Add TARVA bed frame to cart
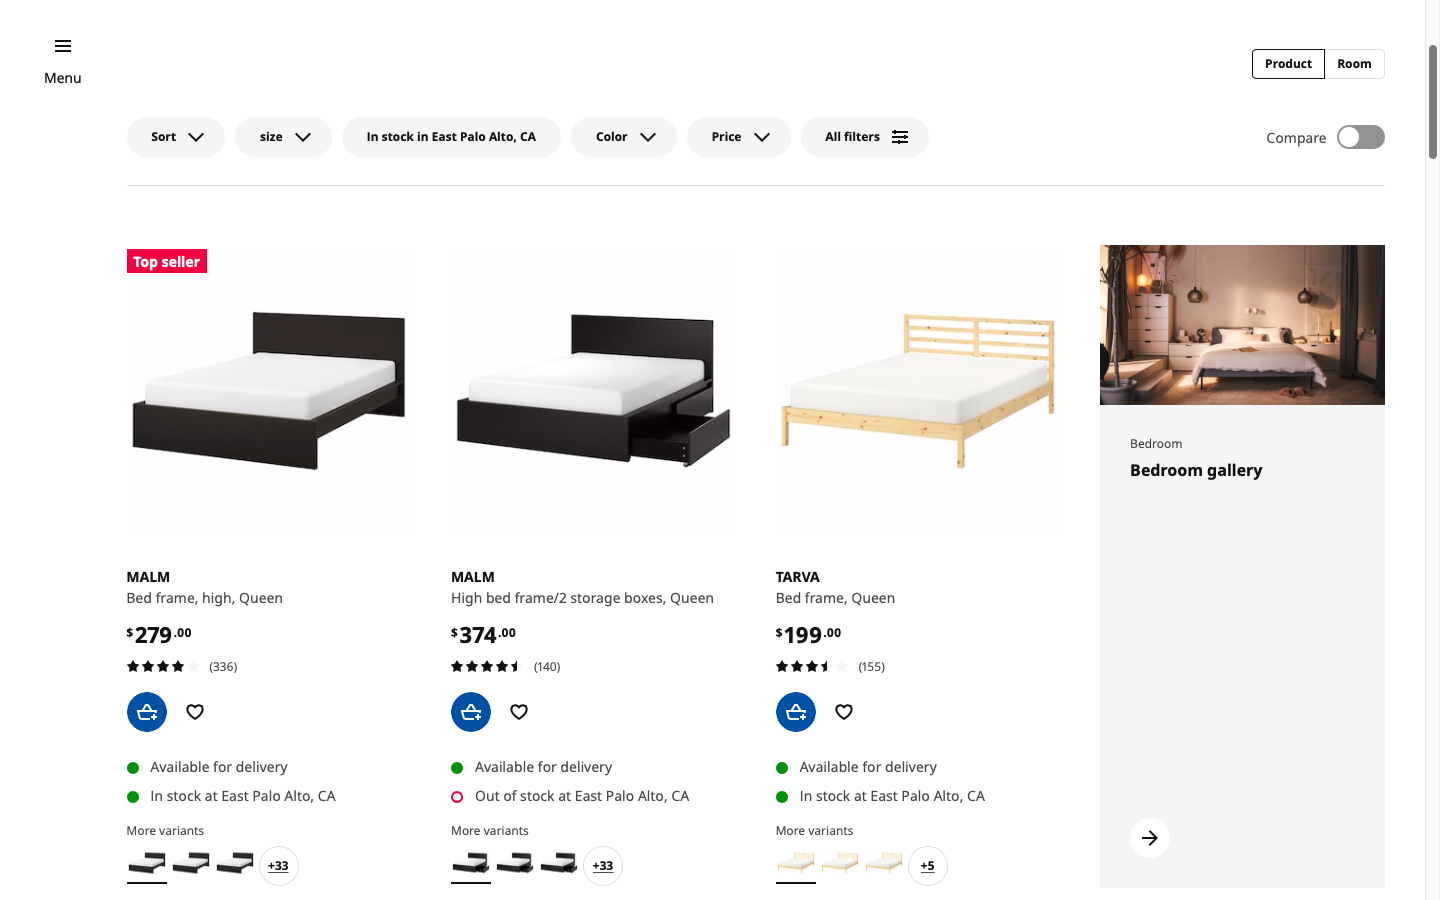1440x900 pixels. [x=796, y=712]
